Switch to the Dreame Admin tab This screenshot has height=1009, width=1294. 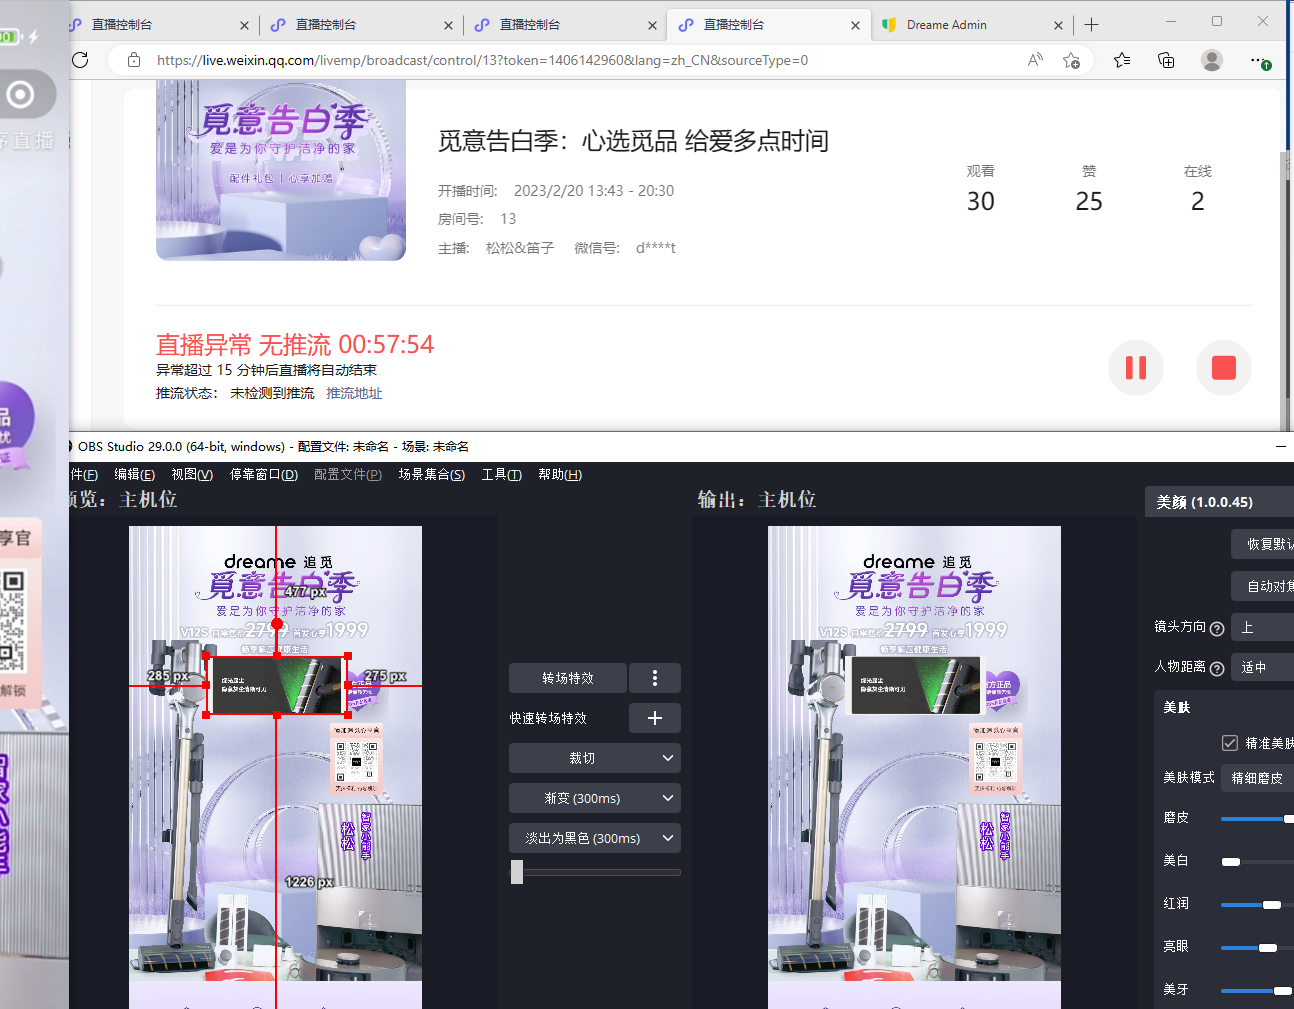coord(961,25)
